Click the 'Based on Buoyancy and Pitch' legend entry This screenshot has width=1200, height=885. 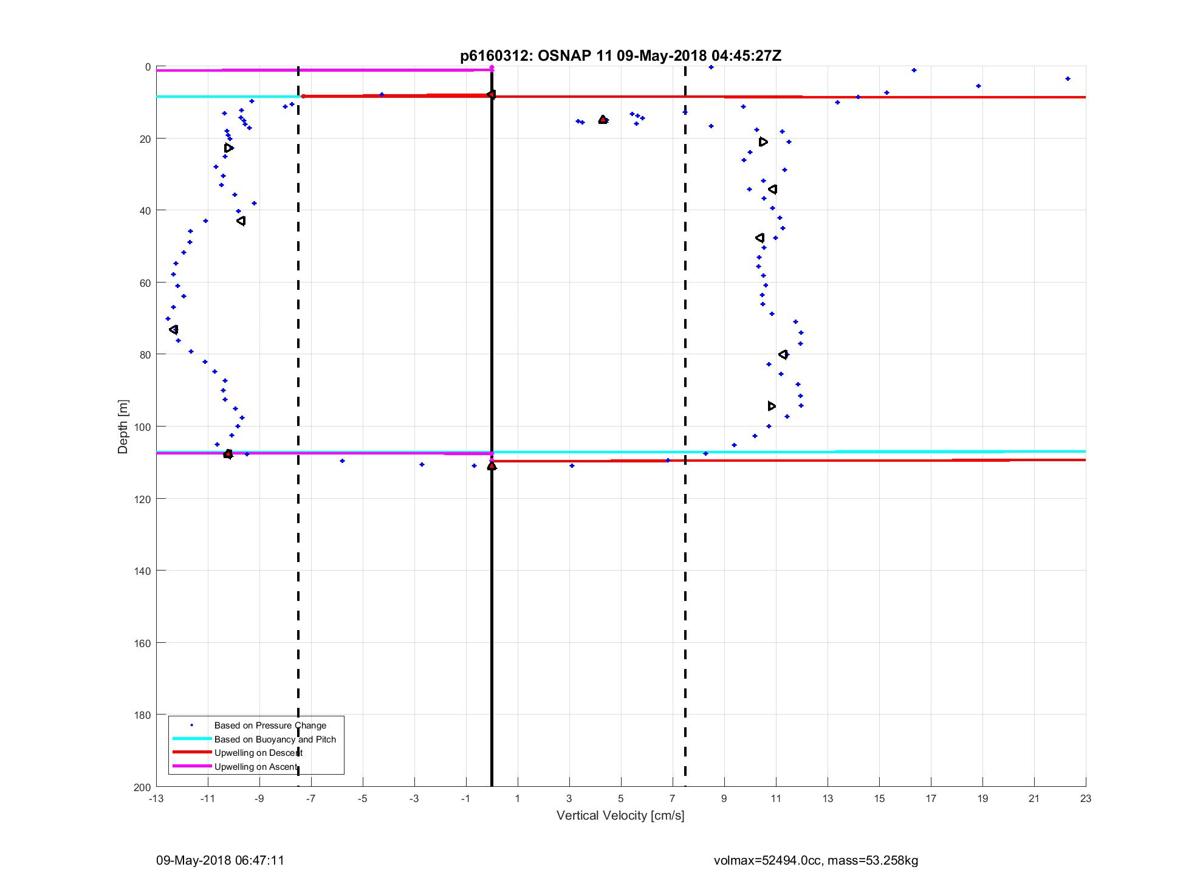pos(275,739)
